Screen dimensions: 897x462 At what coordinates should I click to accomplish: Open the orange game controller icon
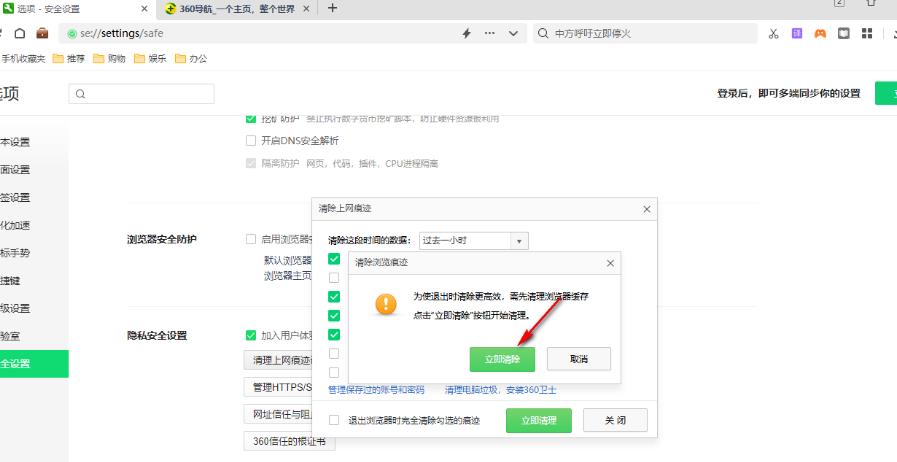point(820,33)
